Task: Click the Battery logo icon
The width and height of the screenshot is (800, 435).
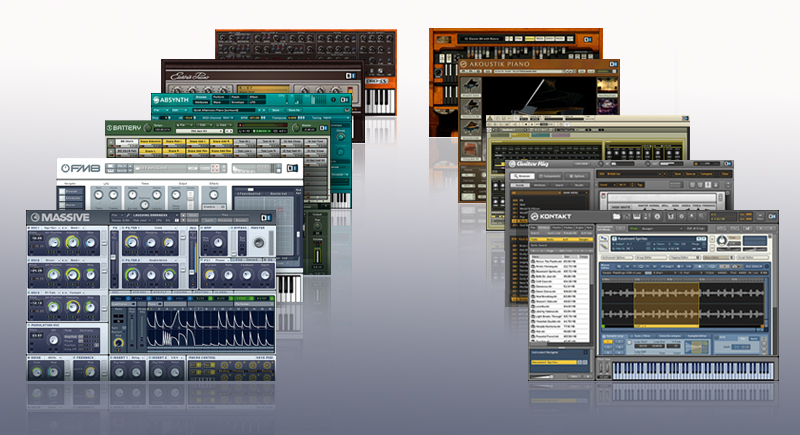Action: click(x=109, y=127)
